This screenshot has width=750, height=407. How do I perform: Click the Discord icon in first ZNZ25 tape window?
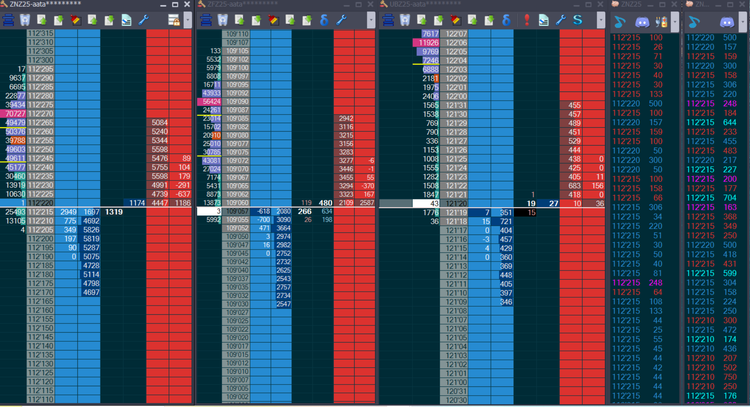pos(642,22)
